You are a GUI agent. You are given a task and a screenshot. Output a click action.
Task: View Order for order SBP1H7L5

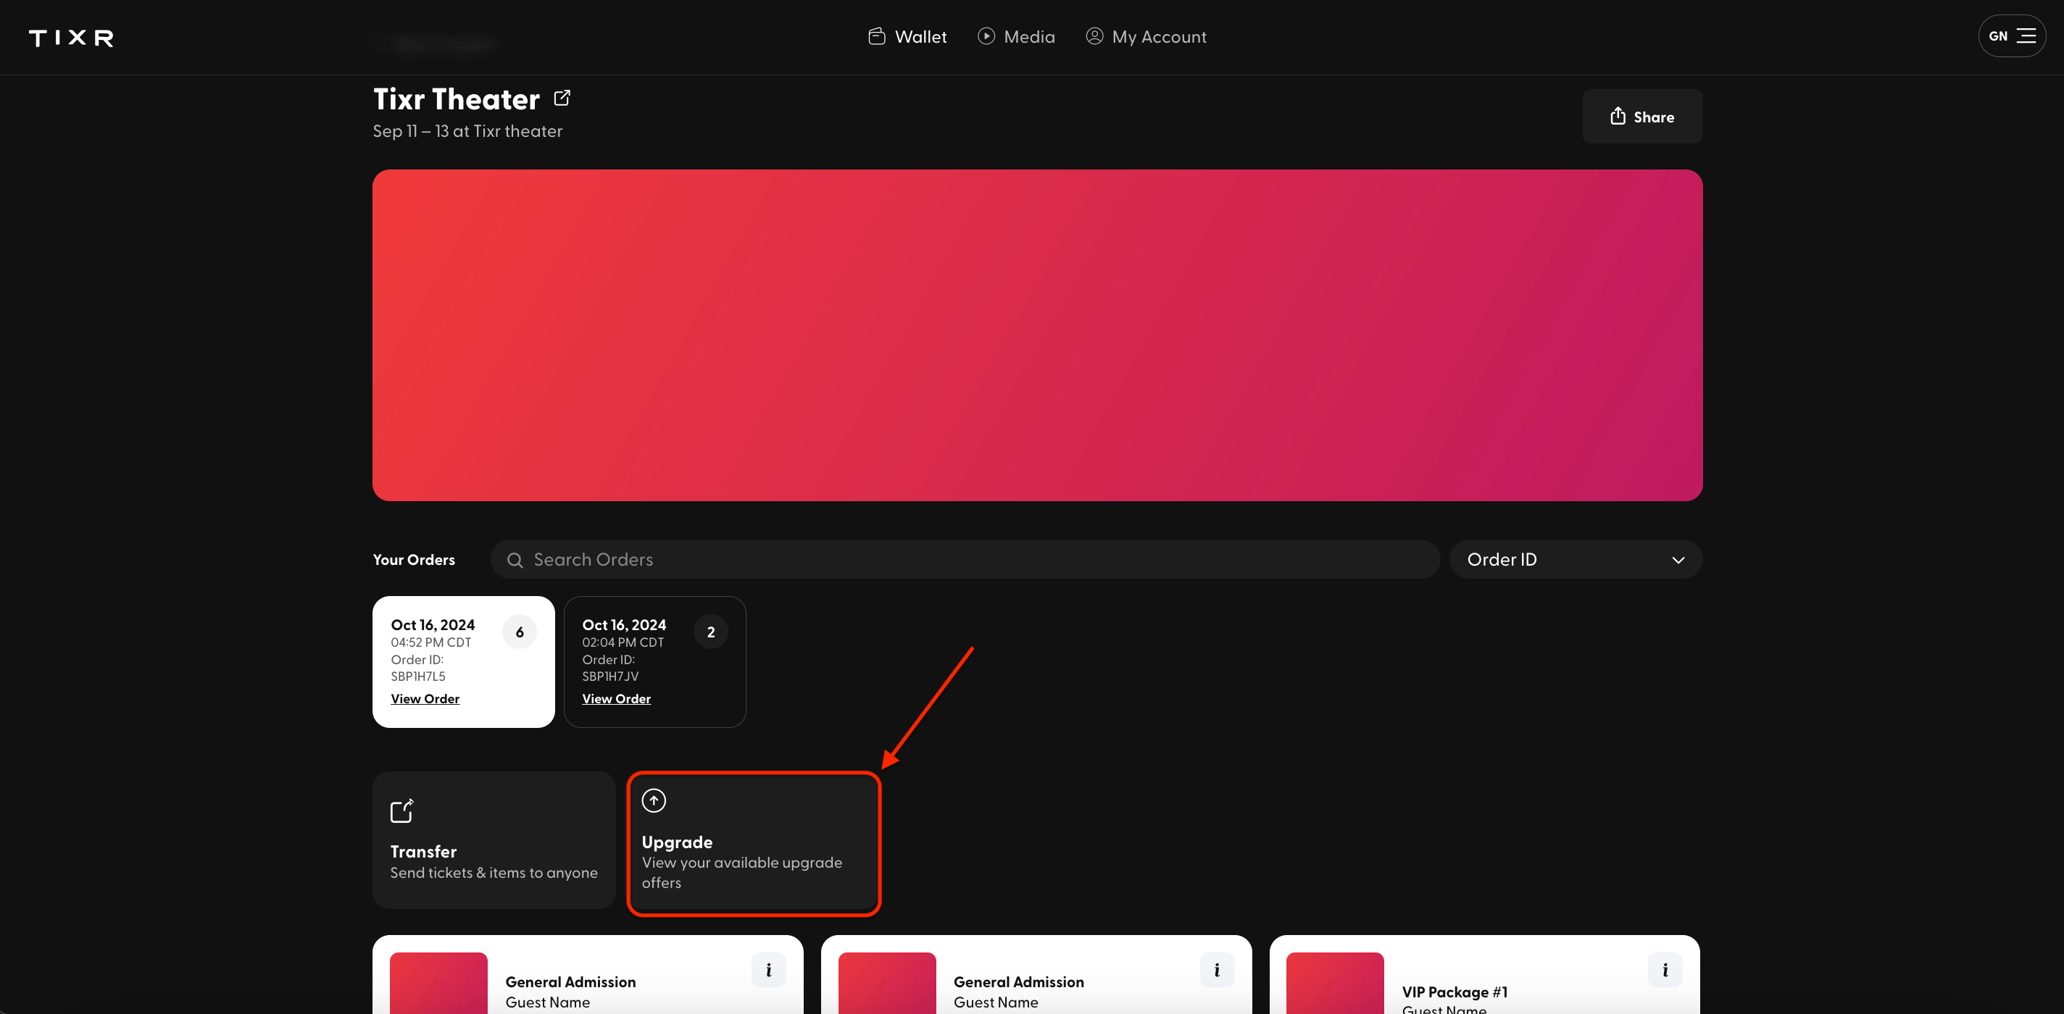(425, 699)
